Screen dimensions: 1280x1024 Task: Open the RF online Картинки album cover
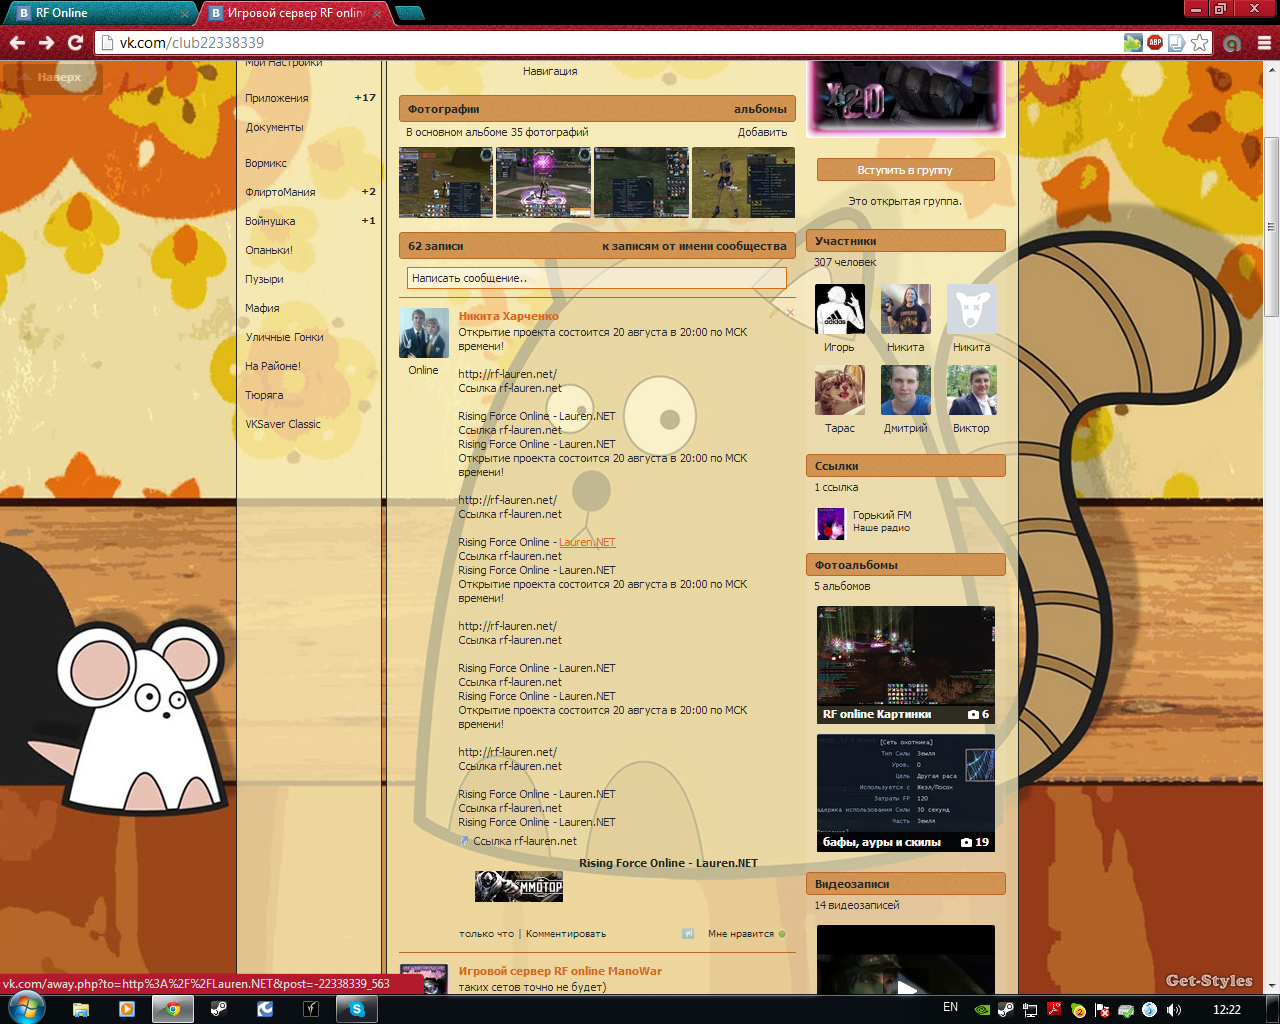click(x=906, y=665)
